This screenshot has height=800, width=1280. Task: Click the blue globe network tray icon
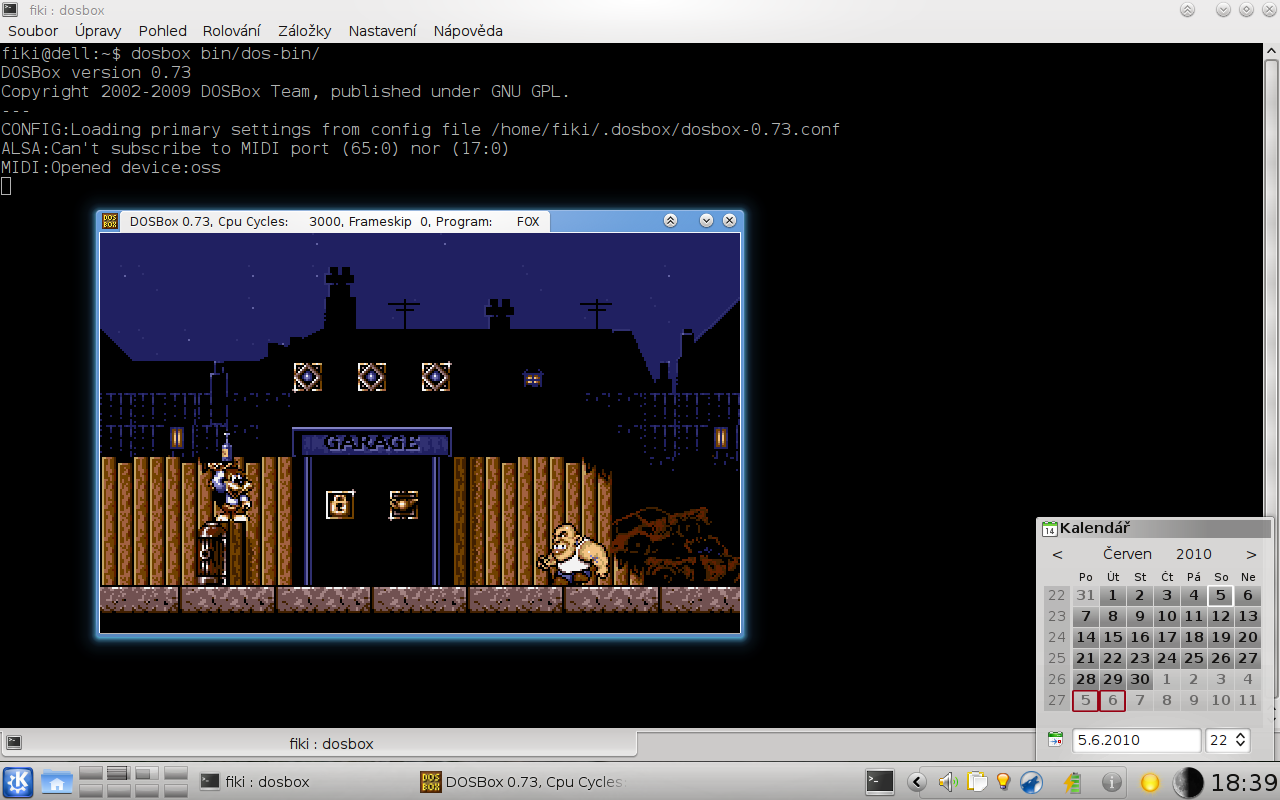[1031, 782]
